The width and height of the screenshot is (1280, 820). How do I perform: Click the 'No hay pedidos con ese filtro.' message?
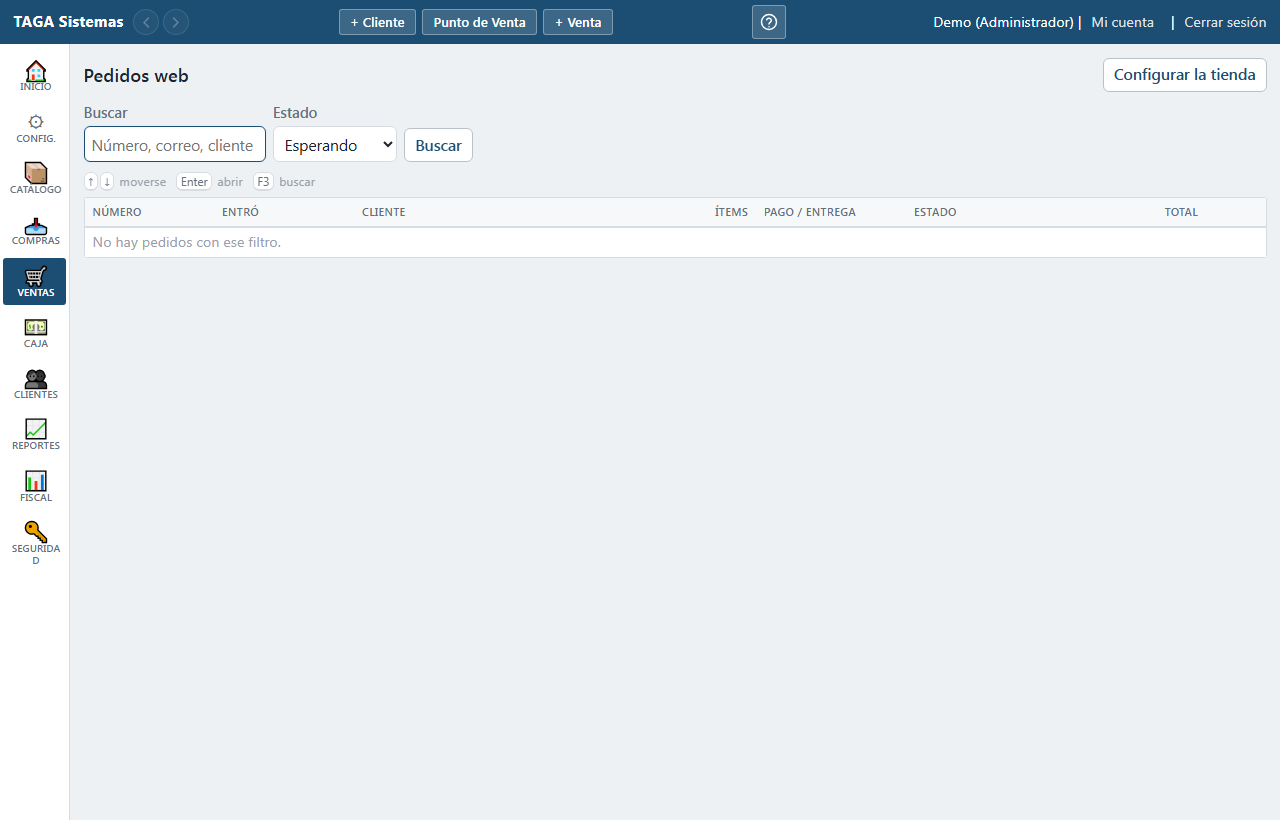187,242
